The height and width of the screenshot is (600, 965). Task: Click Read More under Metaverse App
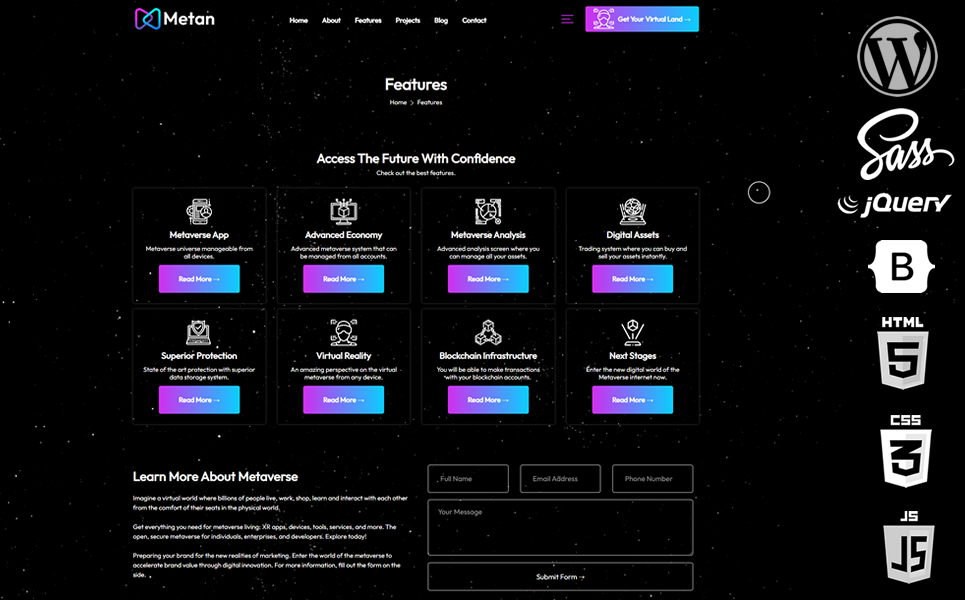click(199, 279)
